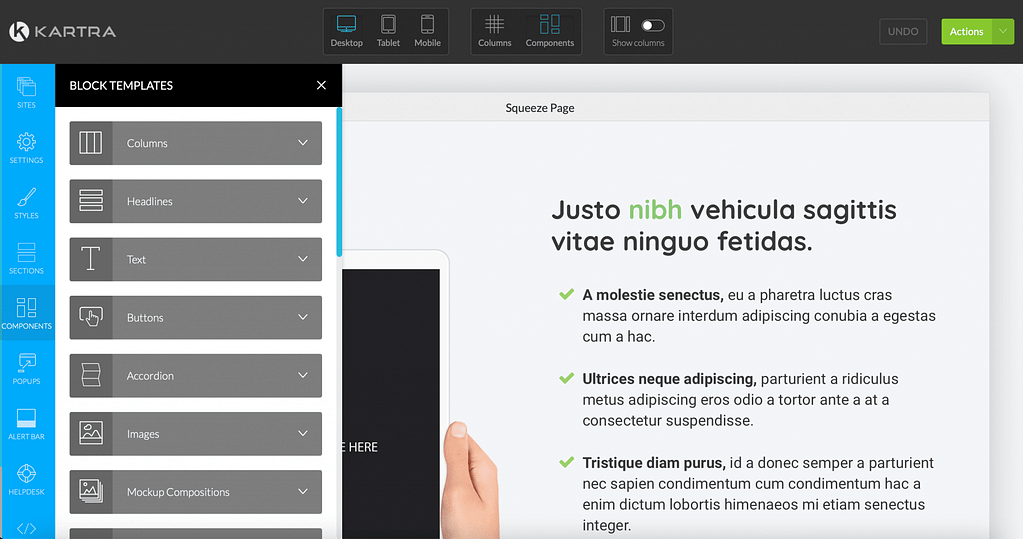Open Popups in the sidebar
Image resolution: width=1023 pixels, height=539 pixels.
point(27,367)
